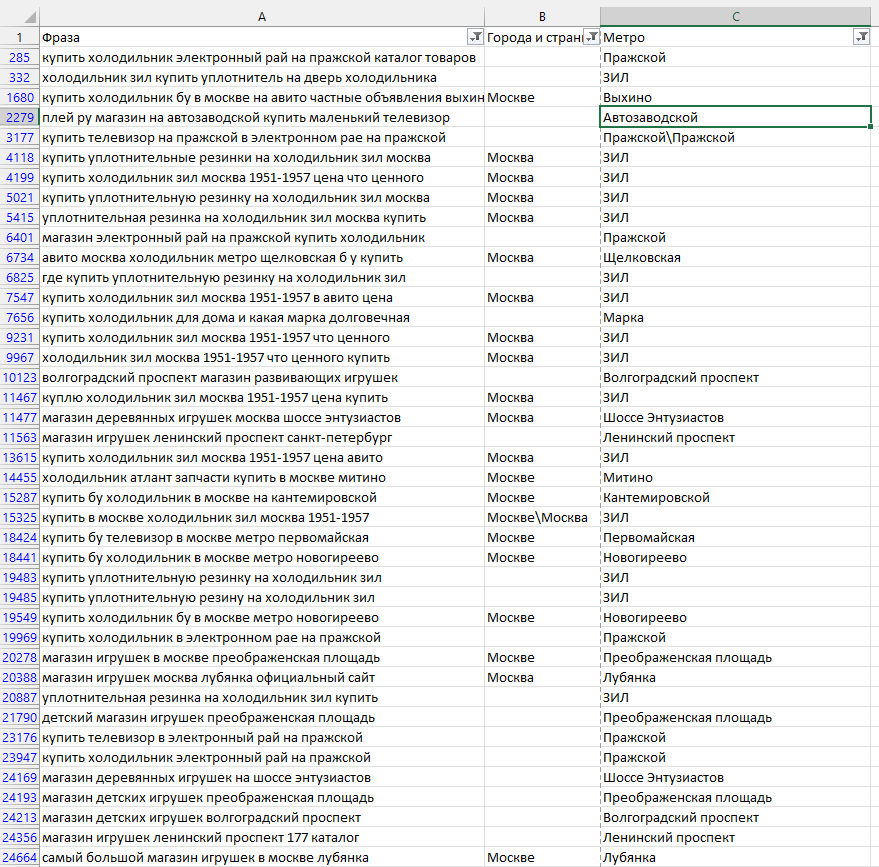Select row header 2279
The height and width of the screenshot is (867, 879).
[x=20, y=117]
